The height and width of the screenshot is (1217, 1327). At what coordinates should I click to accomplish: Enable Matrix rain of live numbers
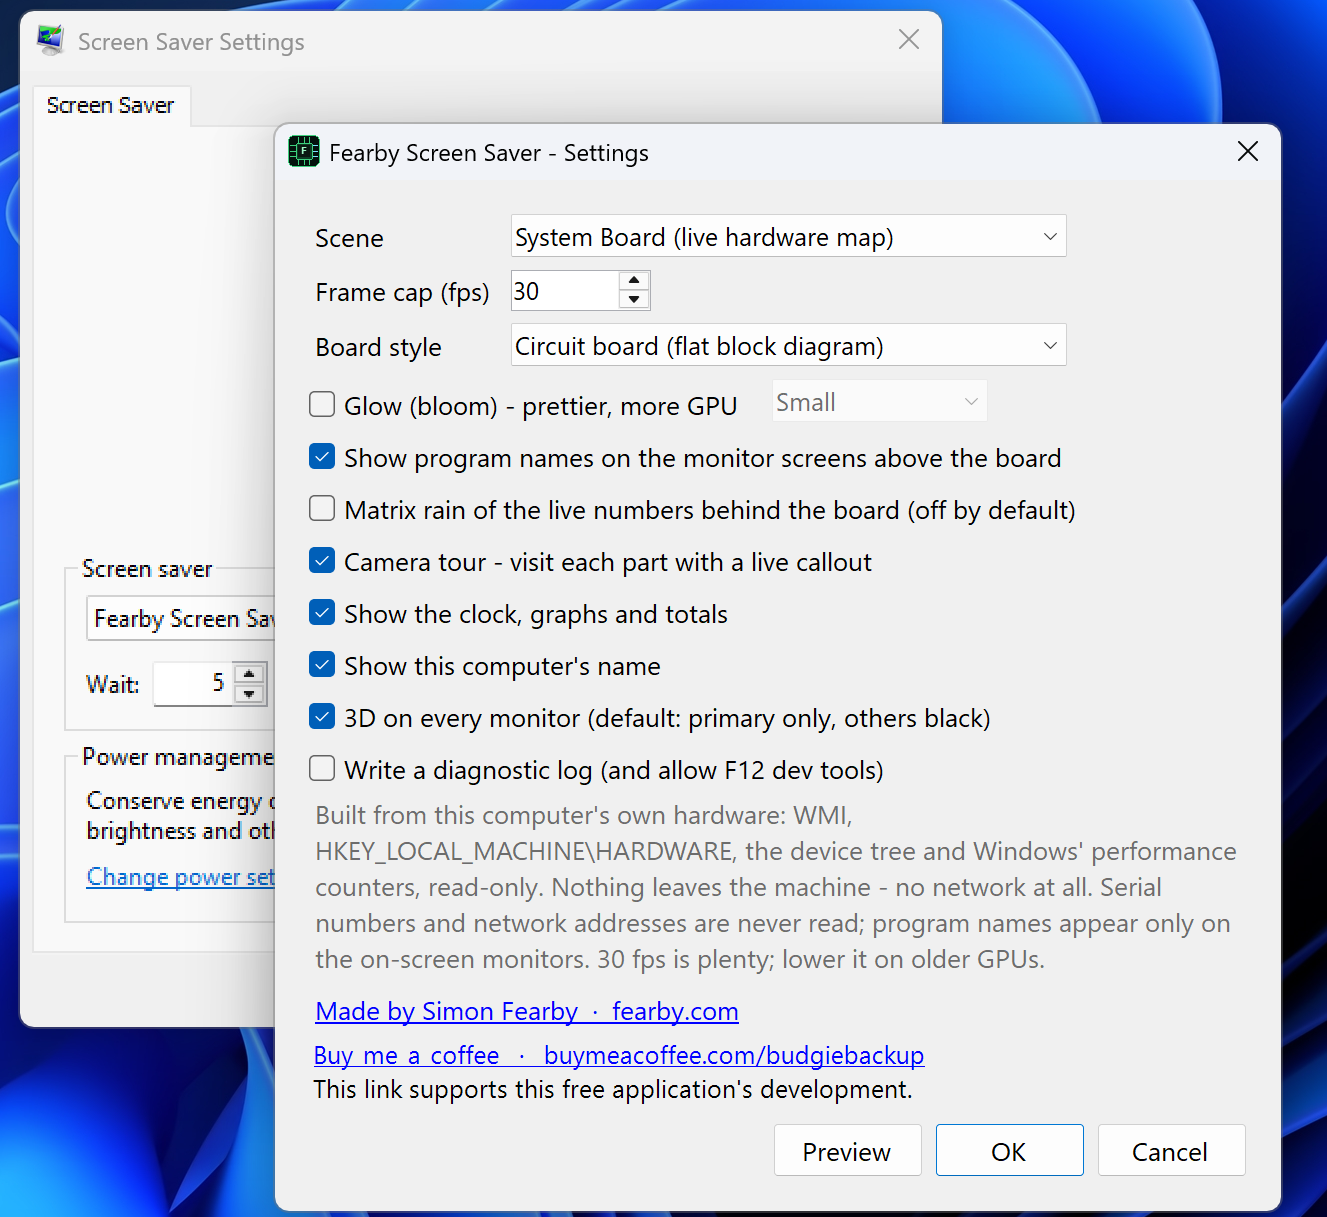coord(322,509)
